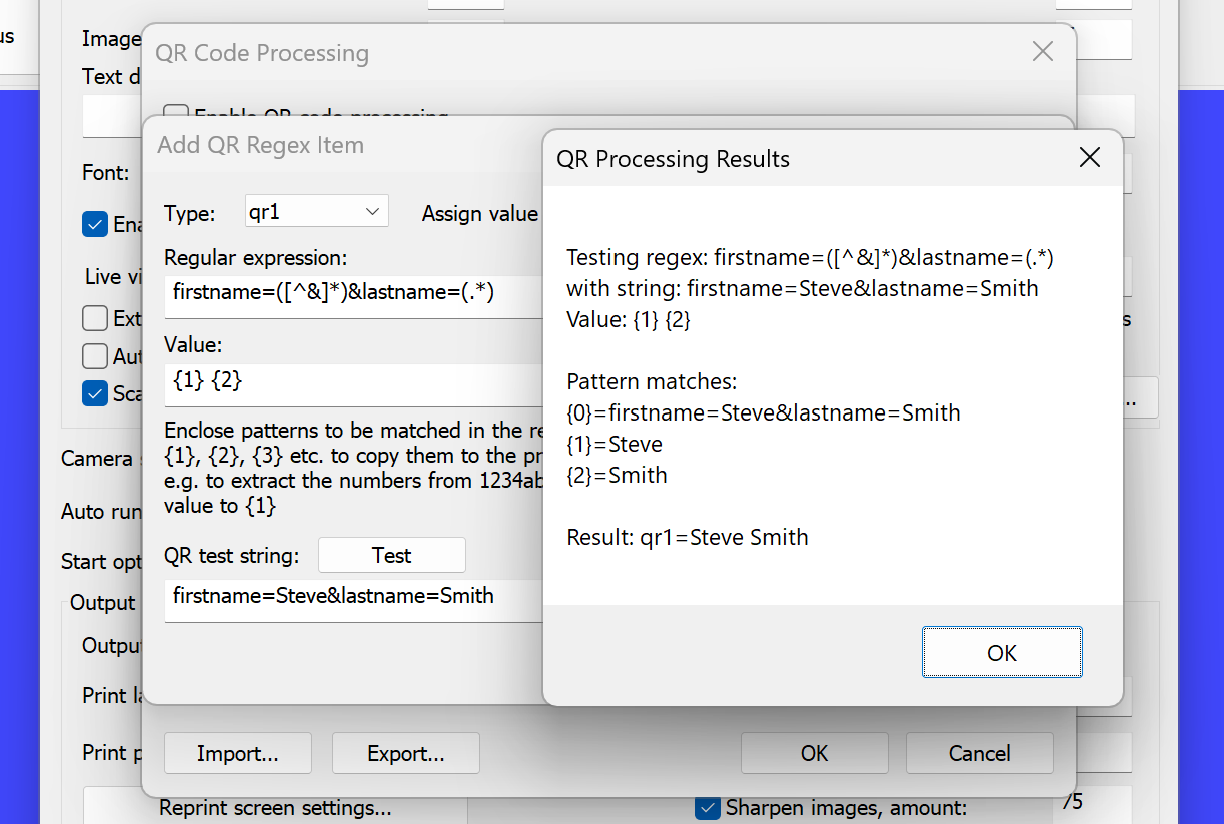The width and height of the screenshot is (1224, 824).
Task: Close the QR Code Processing window
Action: pos(1042,52)
